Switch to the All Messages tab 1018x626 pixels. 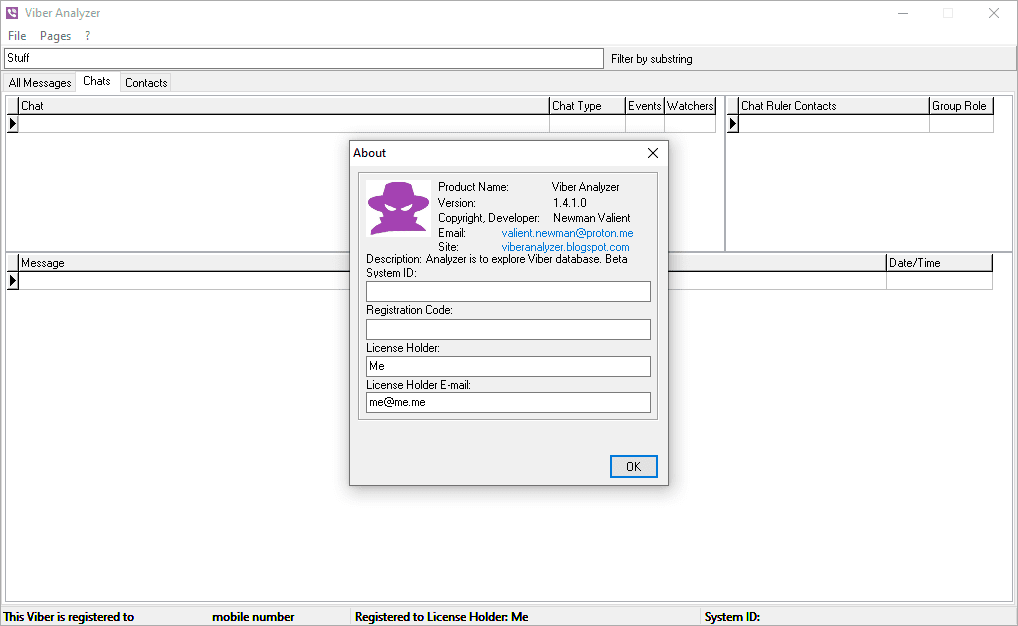[39, 82]
